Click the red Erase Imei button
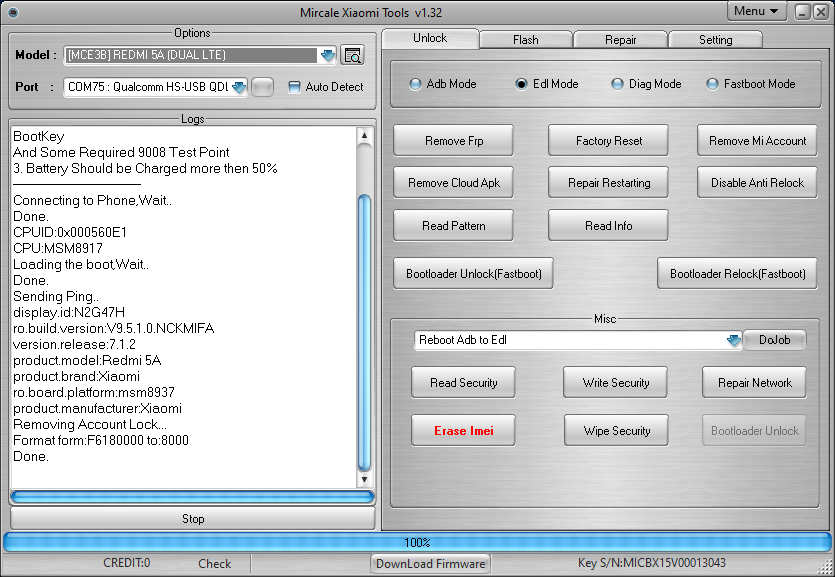 [463, 431]
